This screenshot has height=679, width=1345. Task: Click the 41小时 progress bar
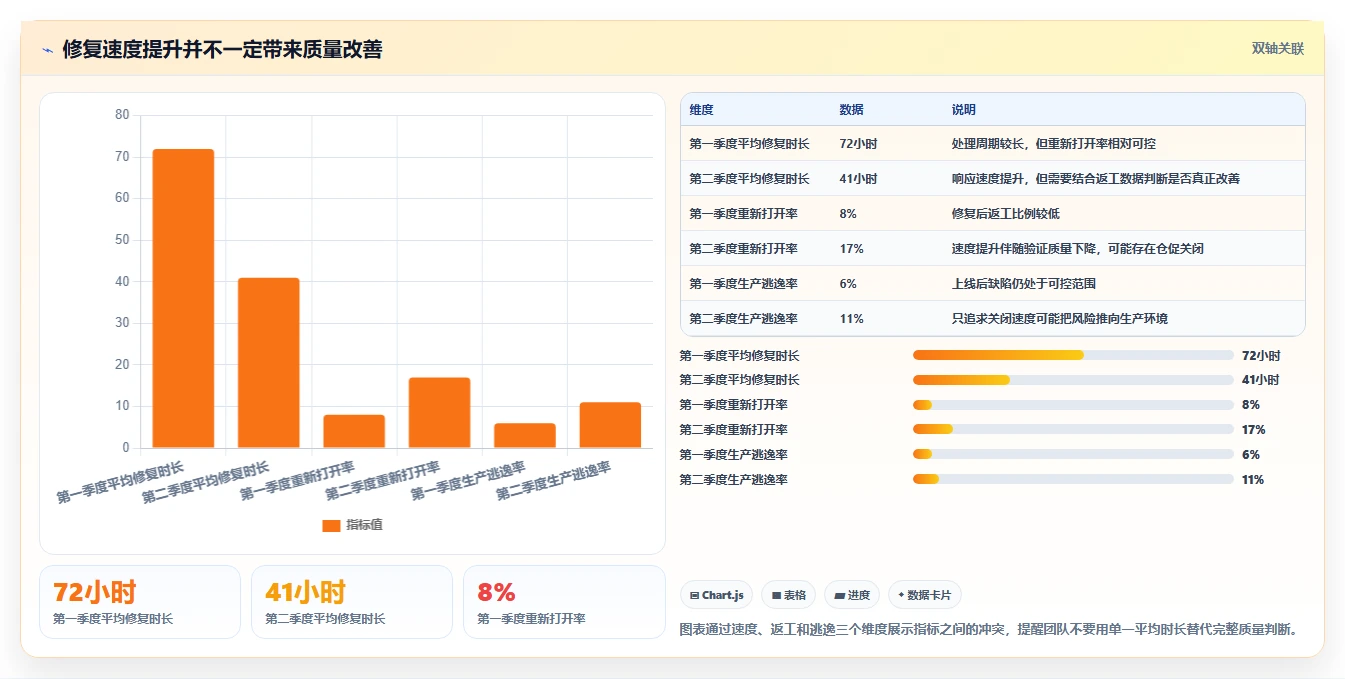(1073, 380)
